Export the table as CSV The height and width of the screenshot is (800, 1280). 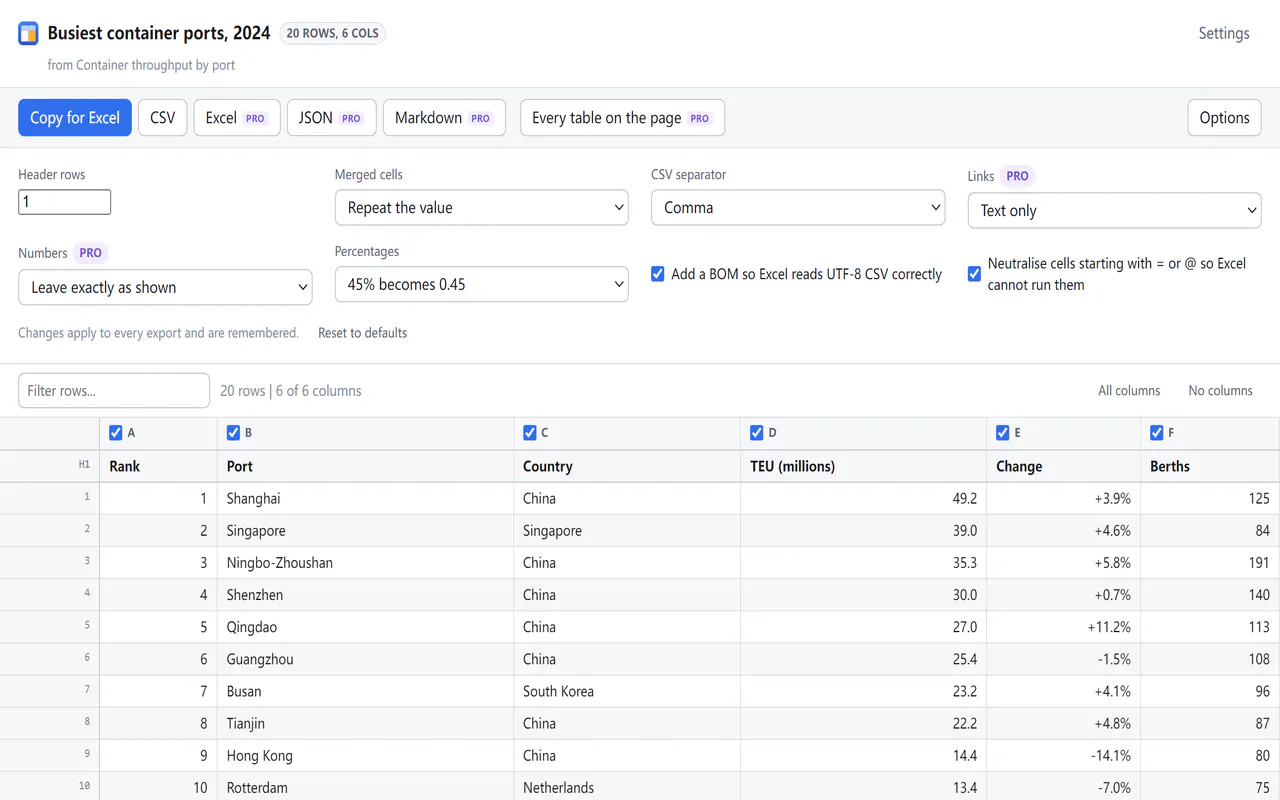(x=163, y=118)
